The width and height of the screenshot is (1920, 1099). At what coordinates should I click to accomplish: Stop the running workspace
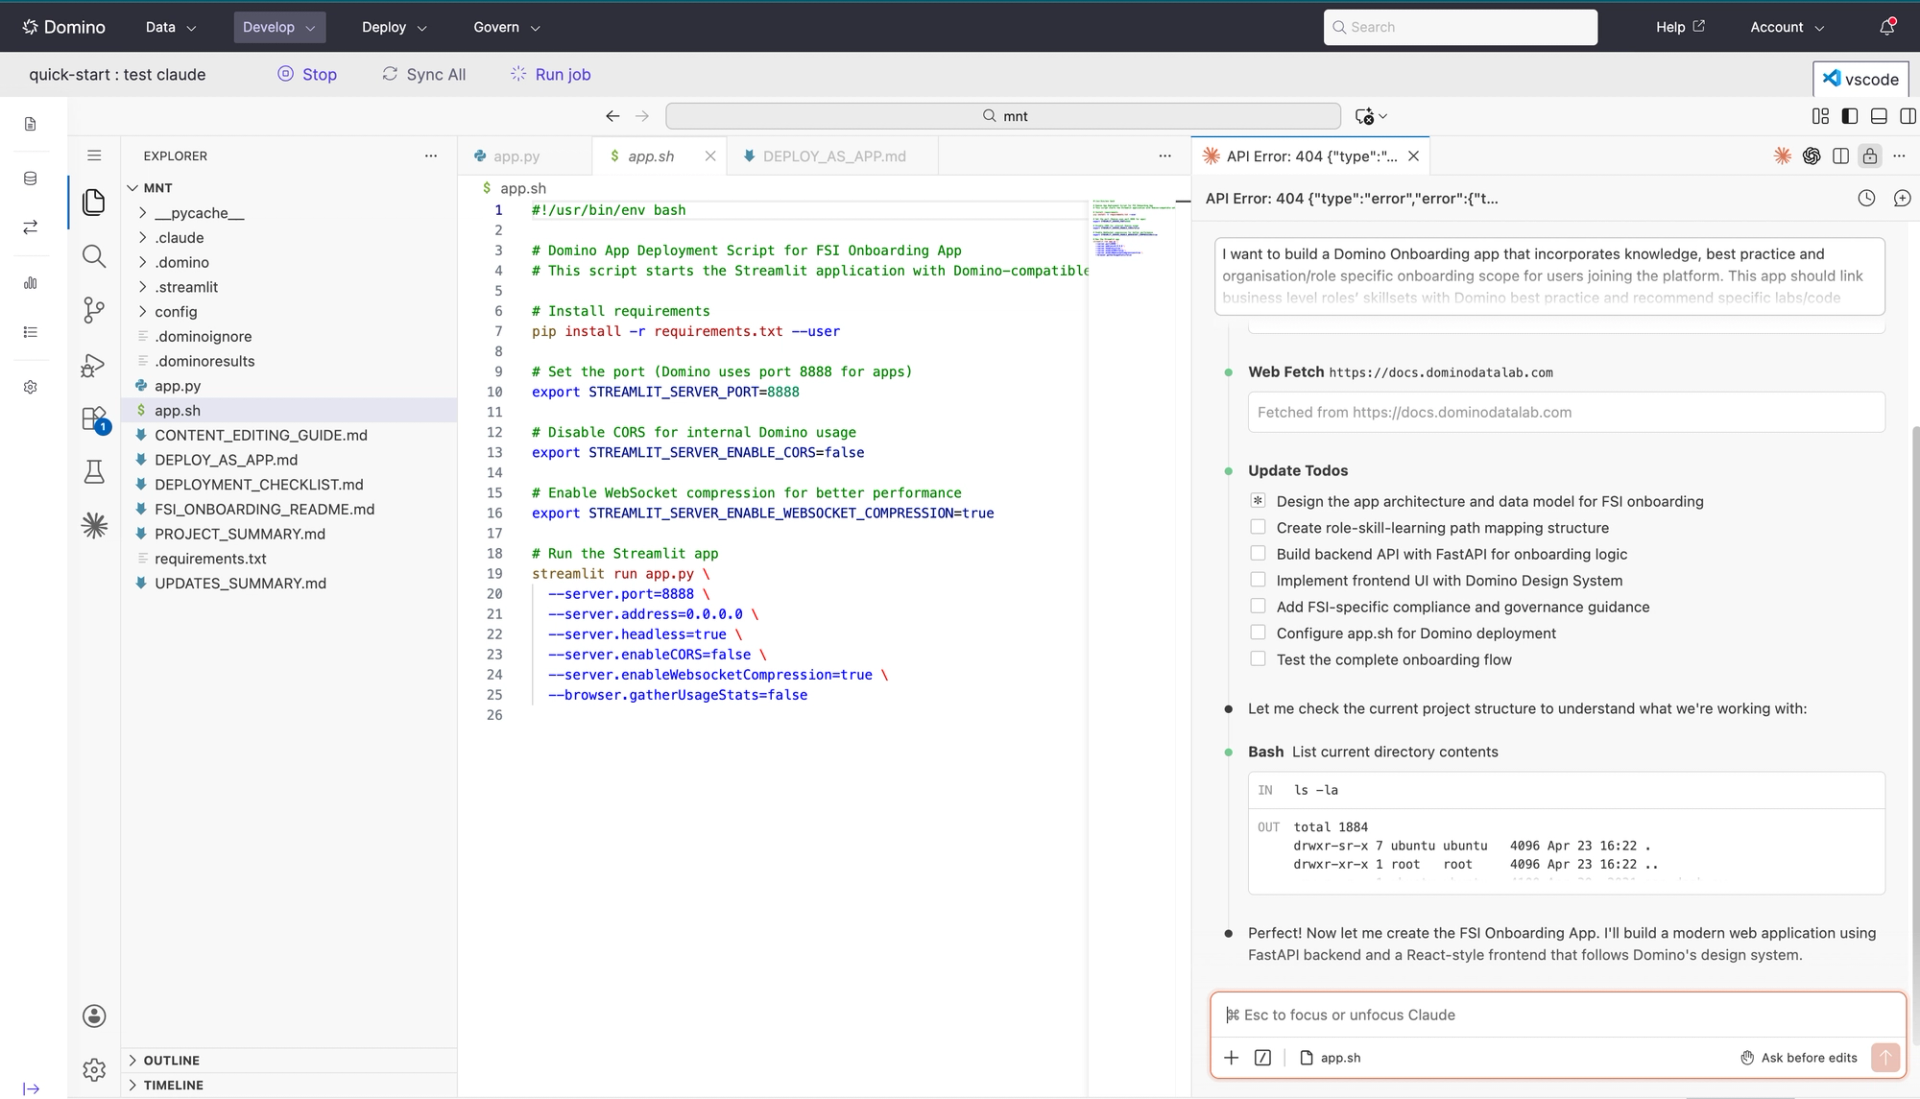307,74
